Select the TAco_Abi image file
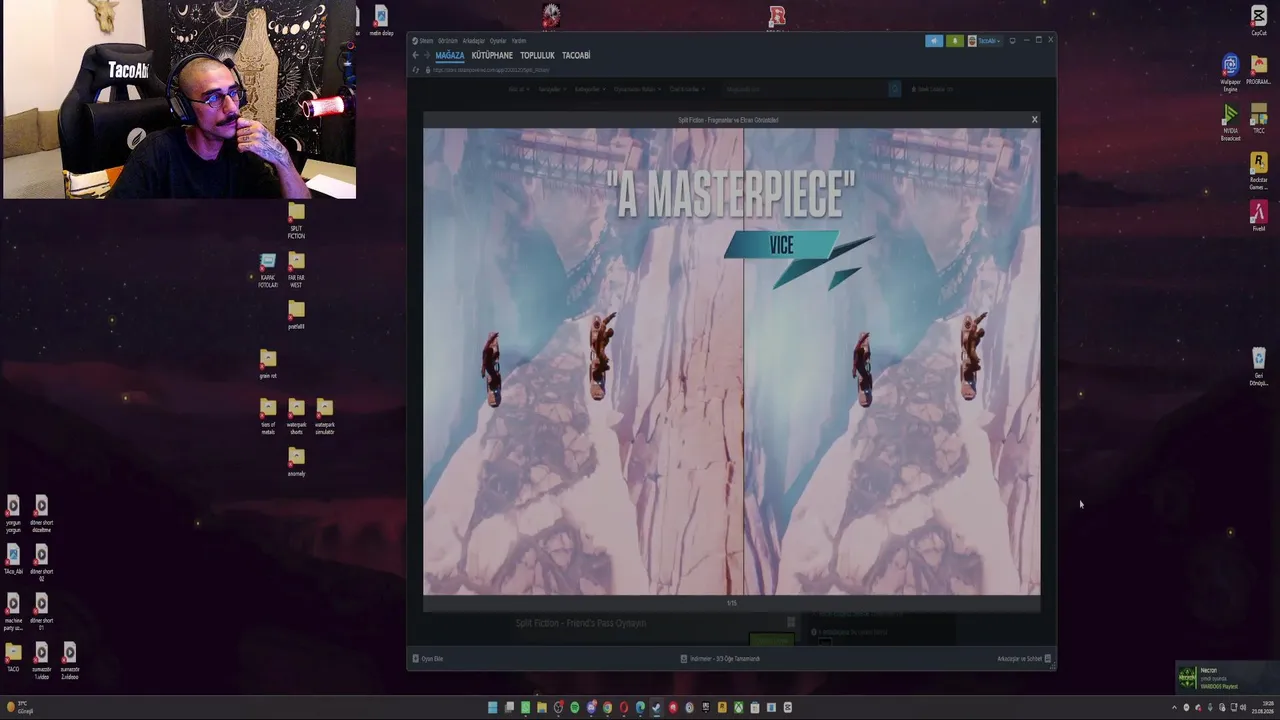Viewport: 1280px width, 720px height. [13, 560]
